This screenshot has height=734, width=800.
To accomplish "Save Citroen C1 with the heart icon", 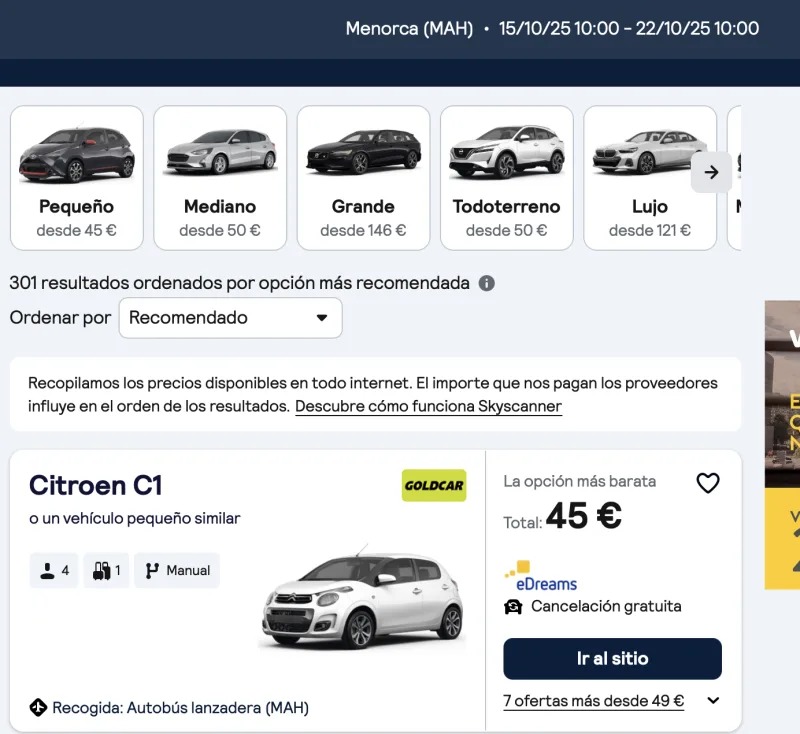I will (708, 483).
